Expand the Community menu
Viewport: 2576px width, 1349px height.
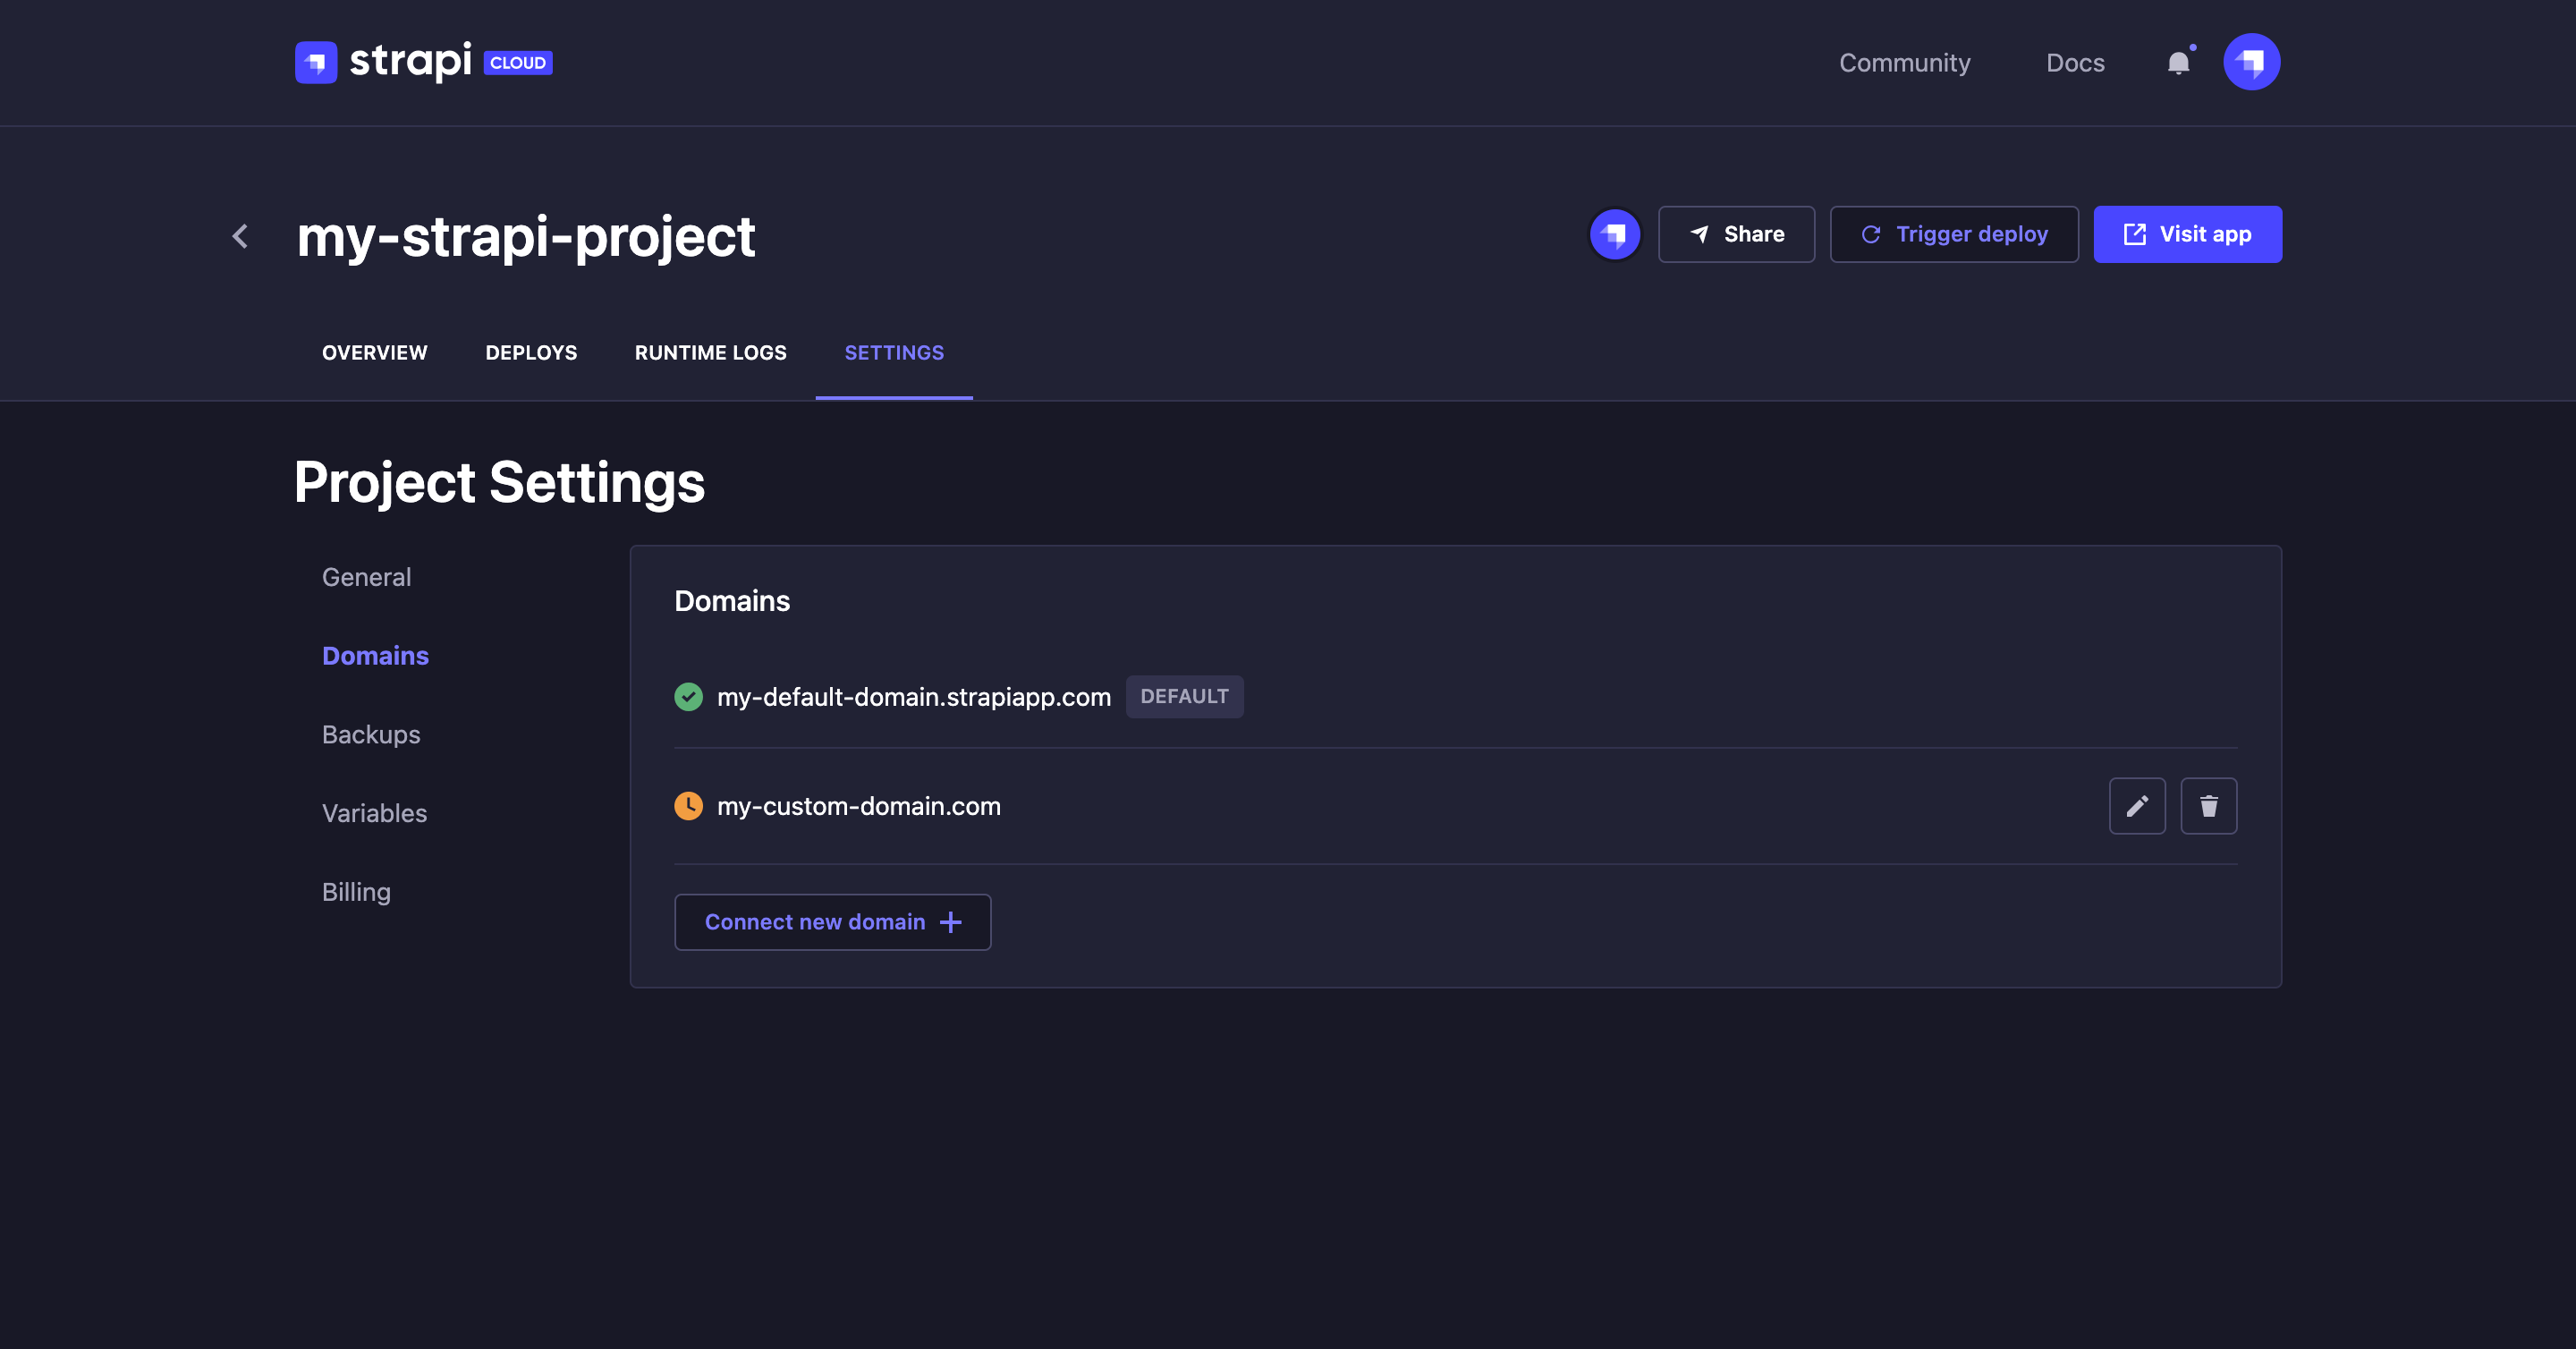click(1904, 62)
